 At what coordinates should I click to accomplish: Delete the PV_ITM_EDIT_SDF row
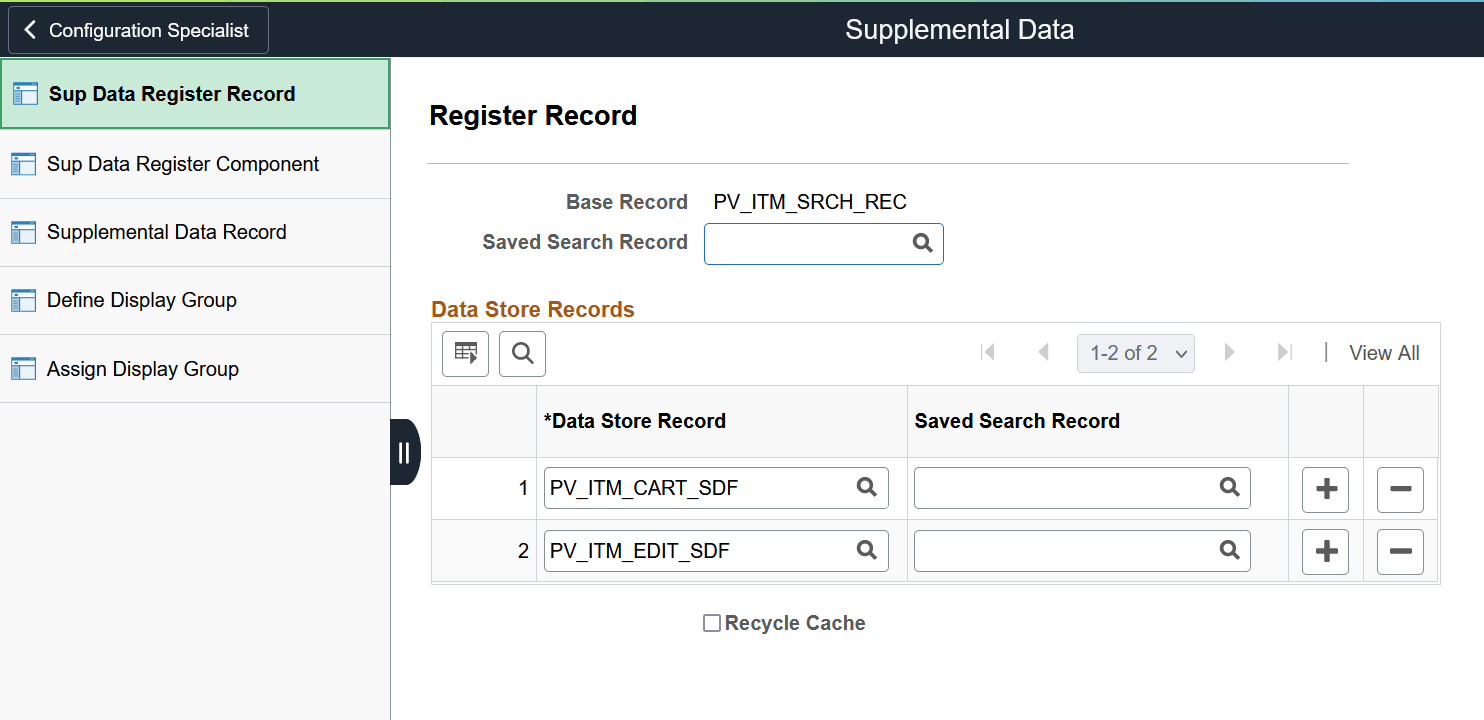[1400, 551]
